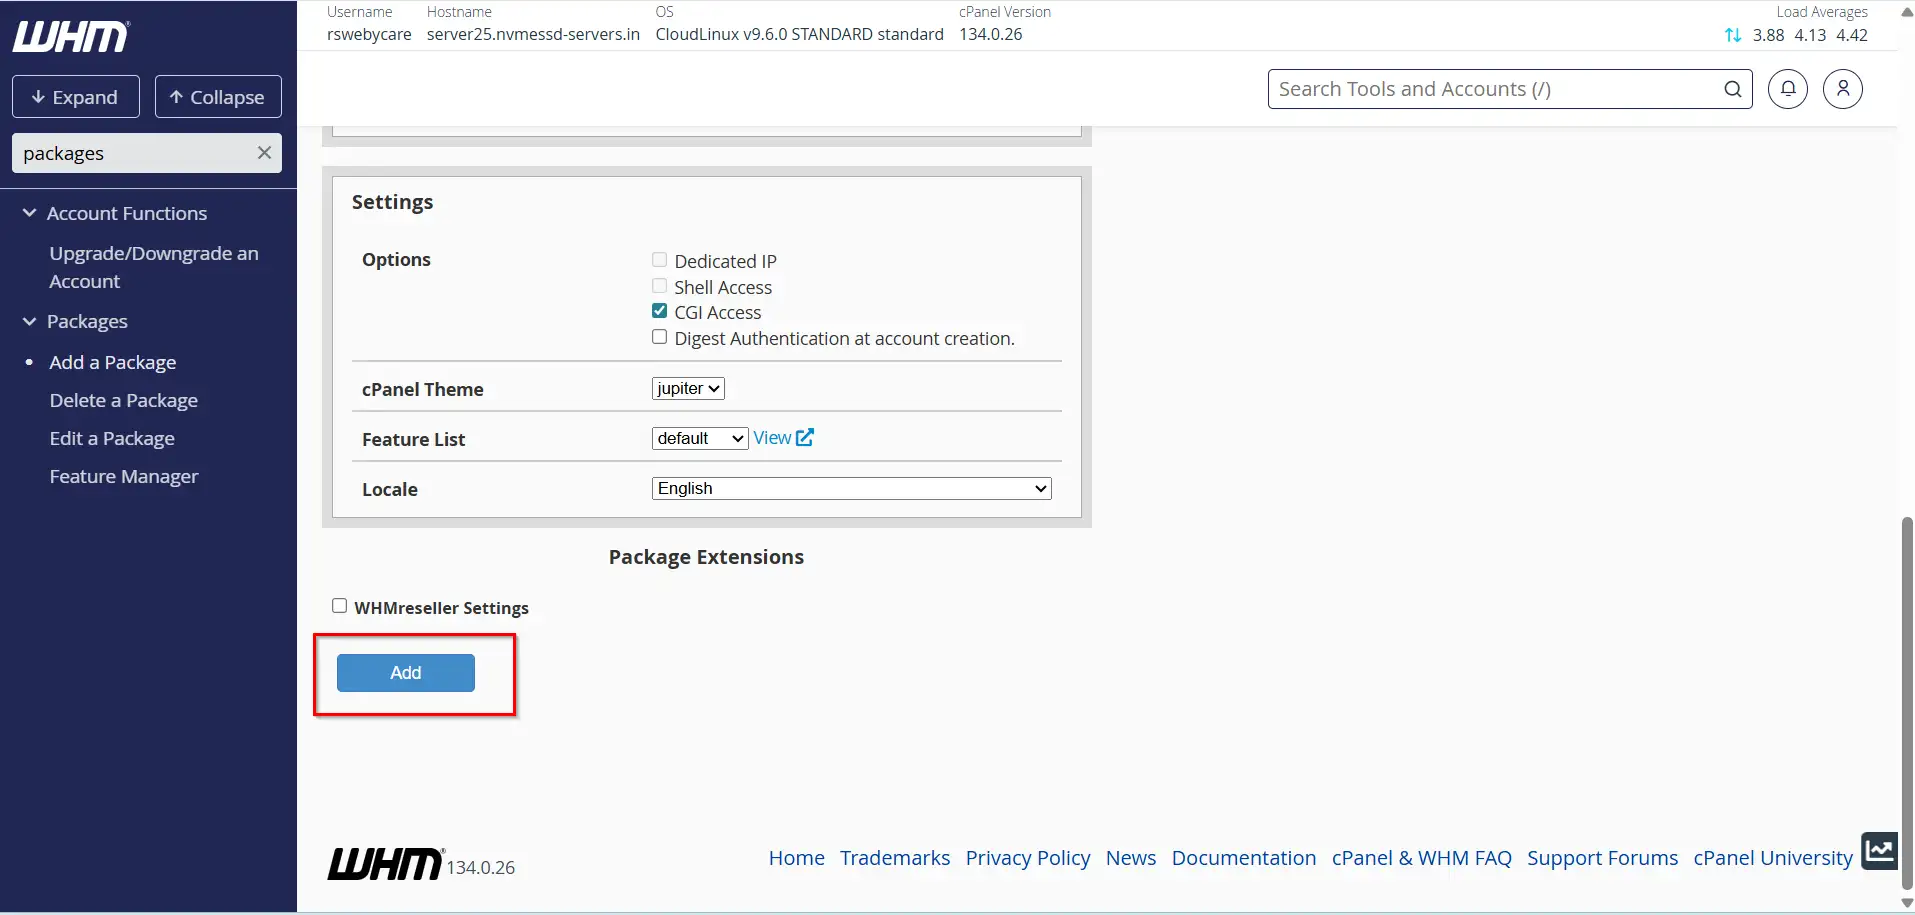The width and height of the screenshot is (1915, 915).
Task: Click the scrollbar down arrow
Action: [1907, 903]
